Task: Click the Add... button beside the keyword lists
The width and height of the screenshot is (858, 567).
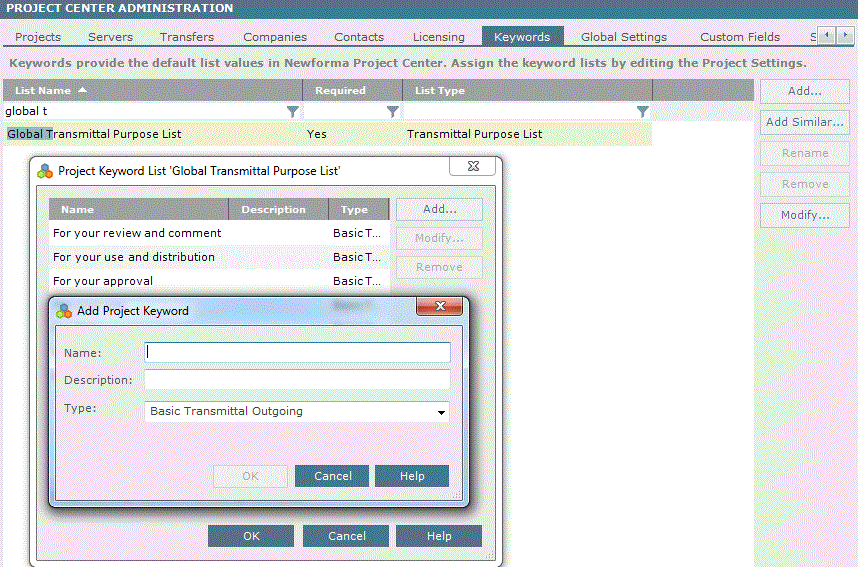Action: click(804, 91)
